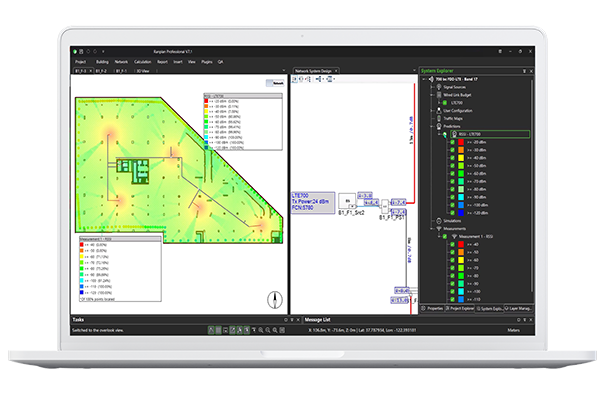604x394 pixels.
Task: Toggle the Measurement 1 - RSSI checkbox
Action: pos(445,236)
